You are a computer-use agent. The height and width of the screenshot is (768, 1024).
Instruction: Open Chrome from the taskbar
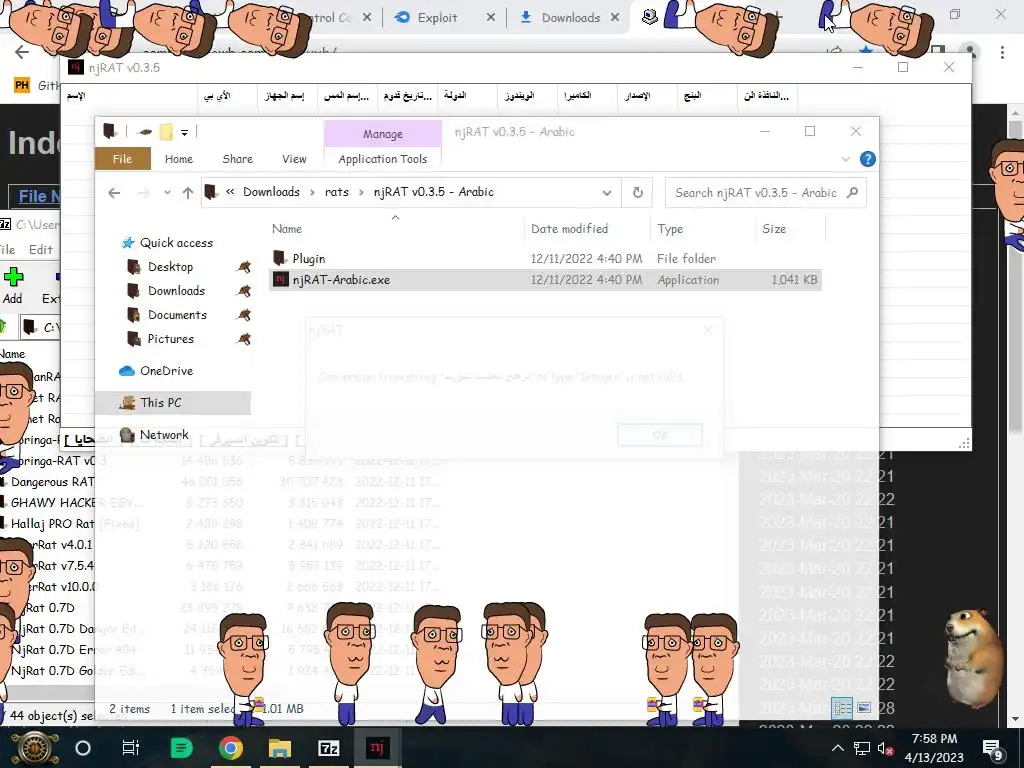pos(230,748)
